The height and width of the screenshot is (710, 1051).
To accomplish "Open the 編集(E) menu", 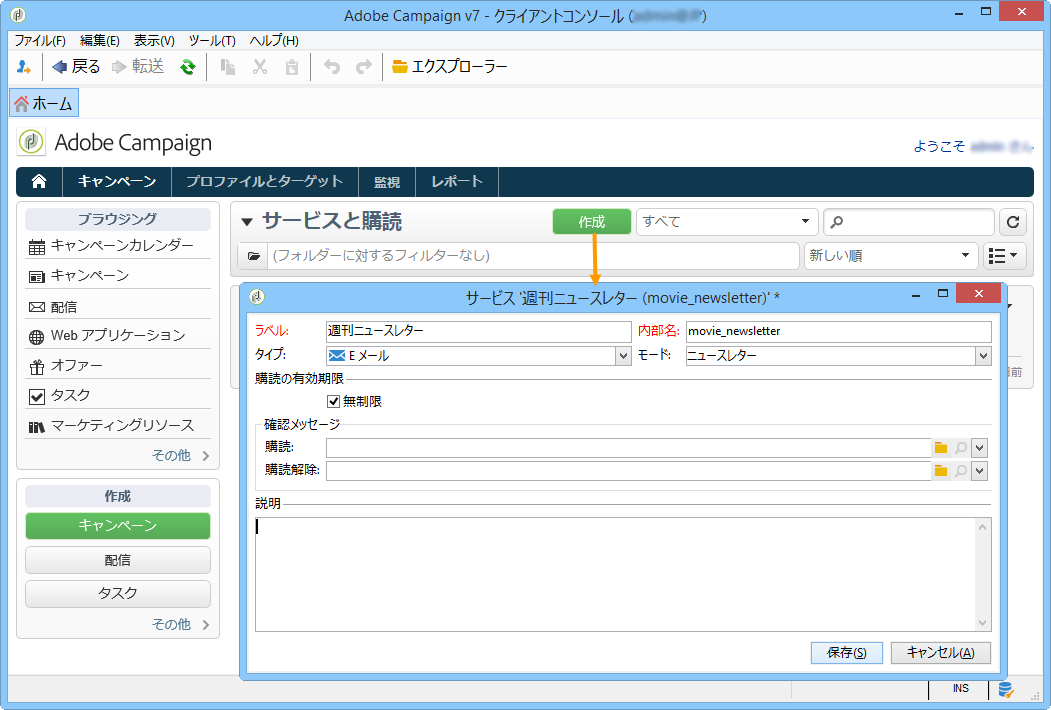I will click(x=100, y=41).
